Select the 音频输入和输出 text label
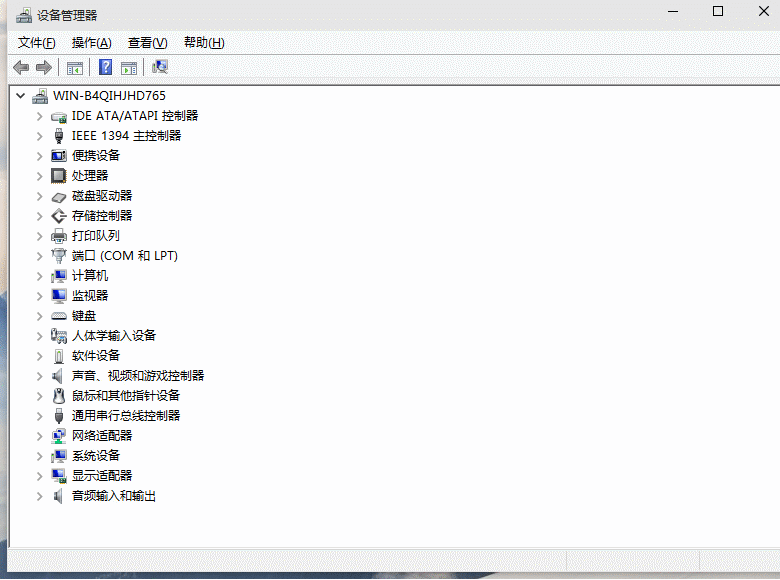The image size is (780, 580). tap(114, 496)
